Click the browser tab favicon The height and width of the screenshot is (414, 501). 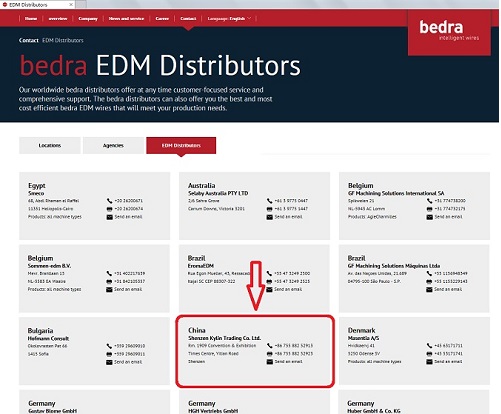pyautogui.click(x=5, y=4)
